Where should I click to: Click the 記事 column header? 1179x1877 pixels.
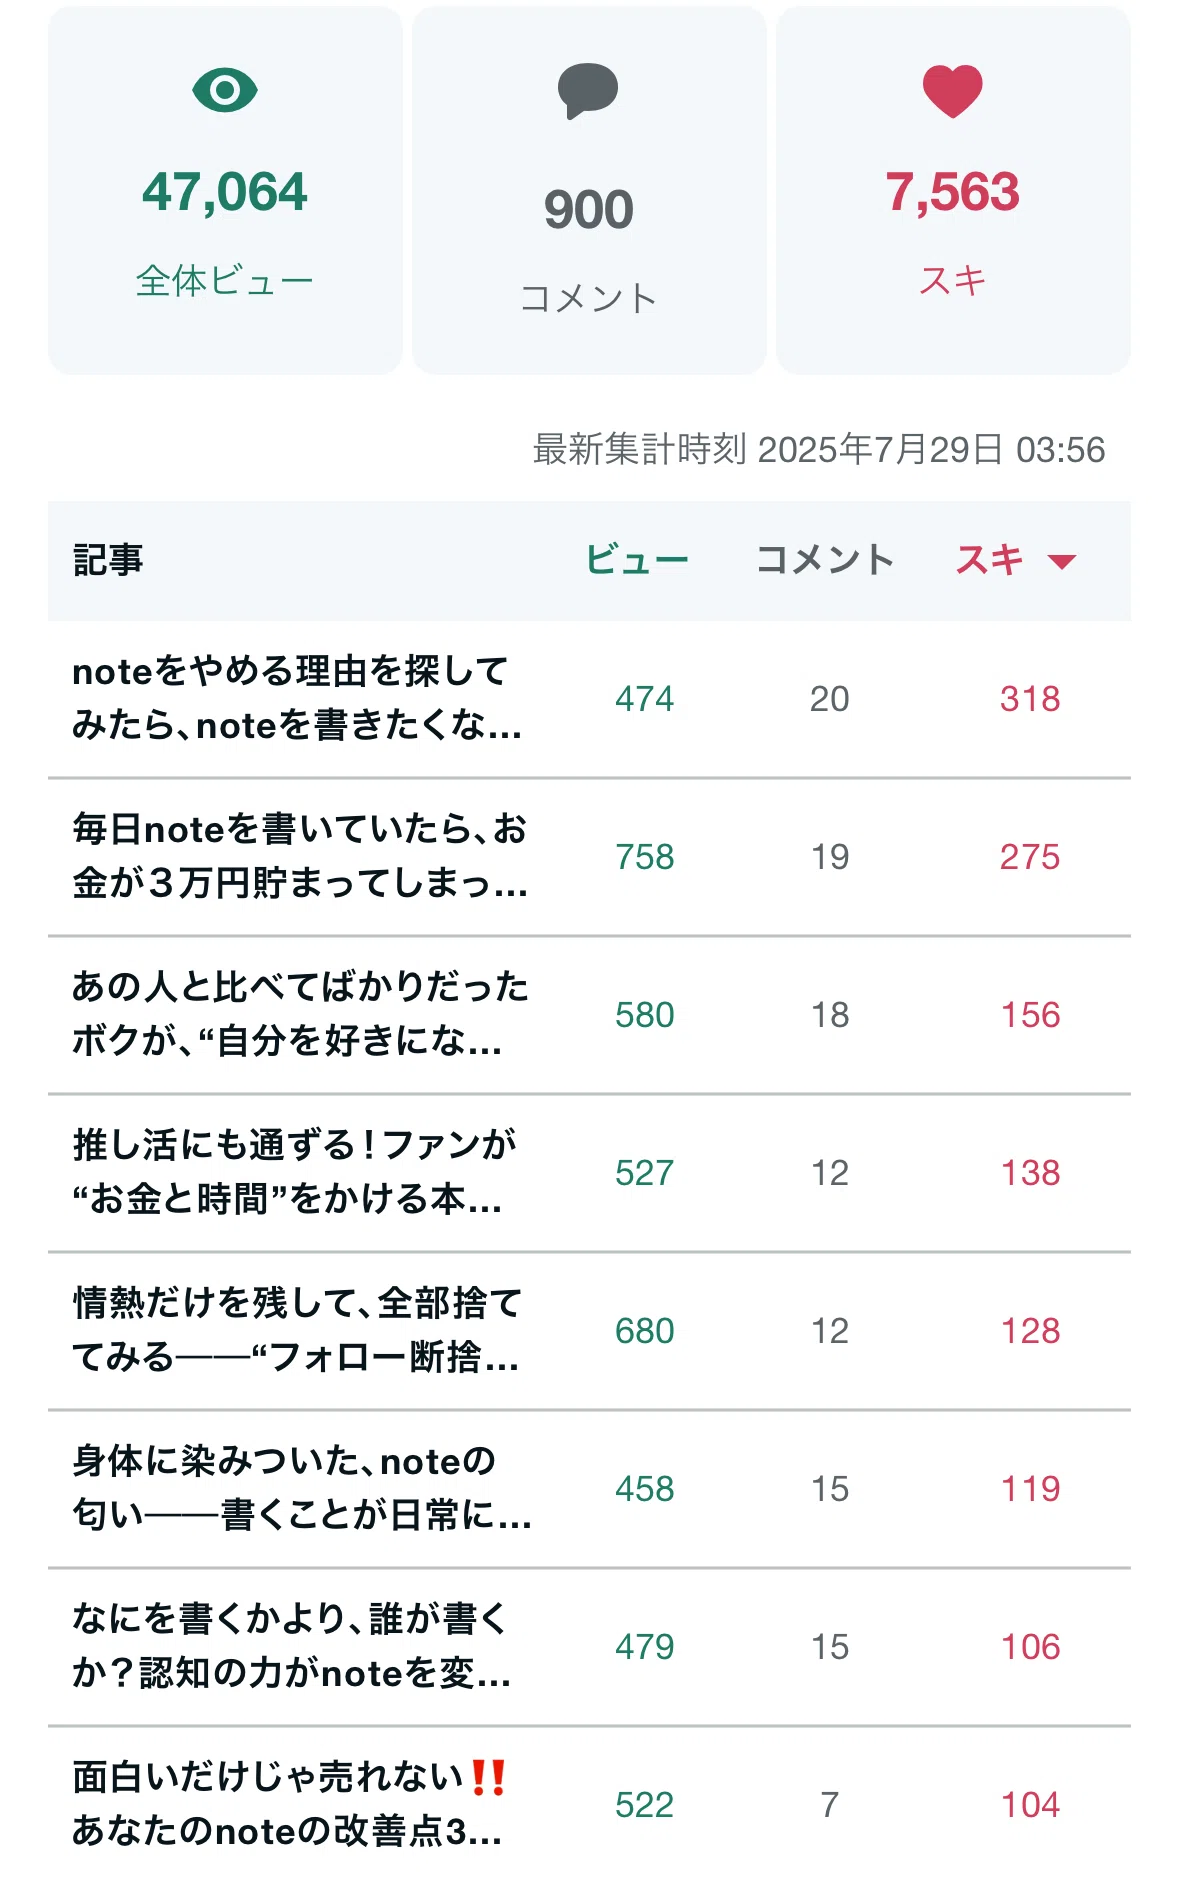108,559
